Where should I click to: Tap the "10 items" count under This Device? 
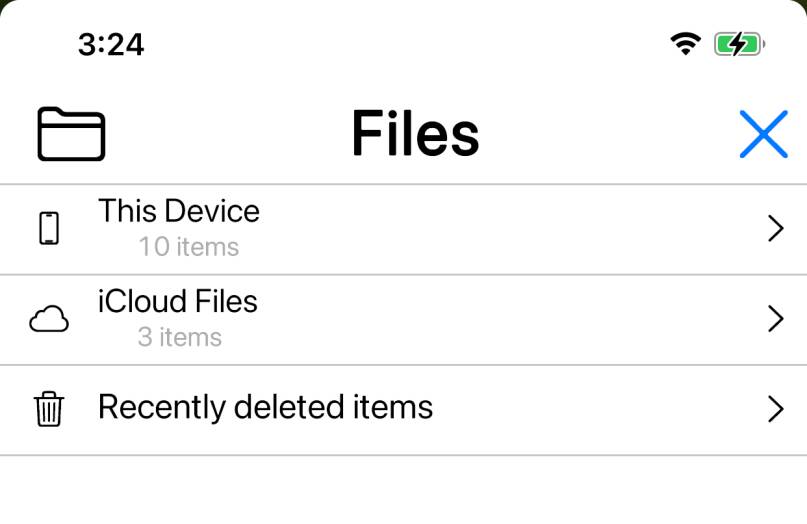pyautogui.click(x=189, y=247)
